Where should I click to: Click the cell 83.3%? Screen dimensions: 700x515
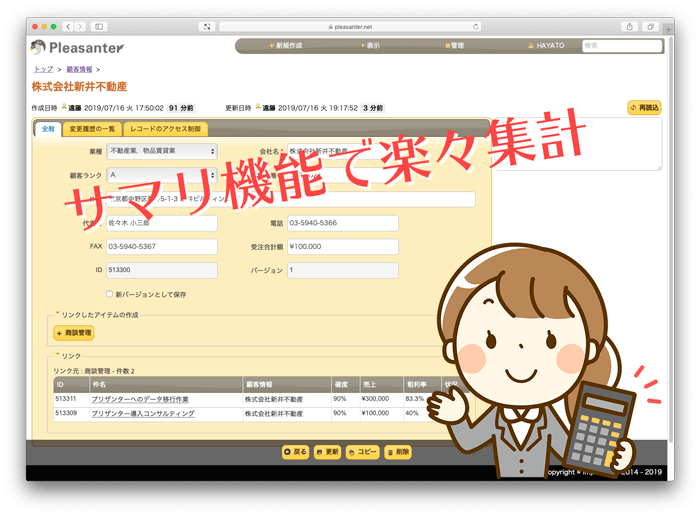tap(414, 399)
